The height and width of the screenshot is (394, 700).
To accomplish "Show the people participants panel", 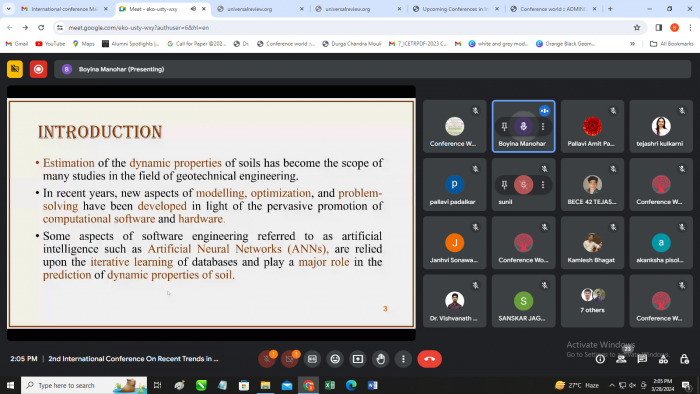I will (x=621, y=359).
